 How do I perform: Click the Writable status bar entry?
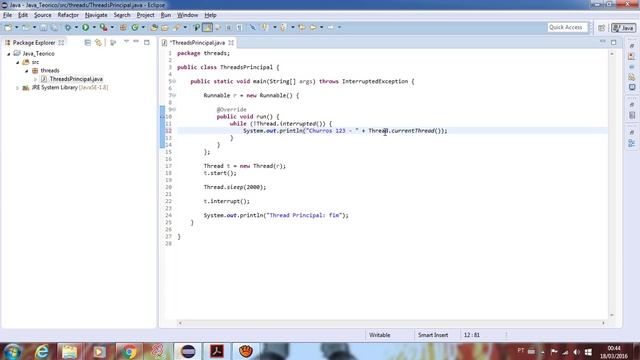click(380, 335)
